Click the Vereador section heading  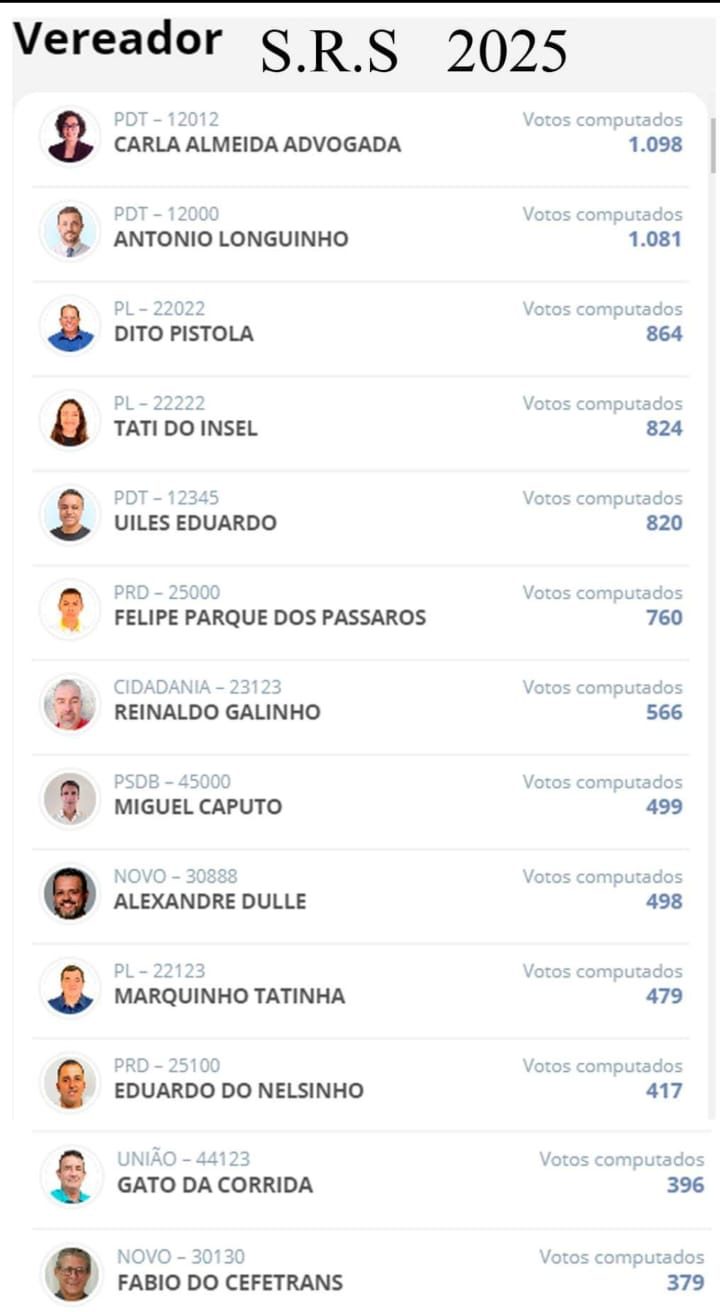pyautogui.click(x=117, y=40)
